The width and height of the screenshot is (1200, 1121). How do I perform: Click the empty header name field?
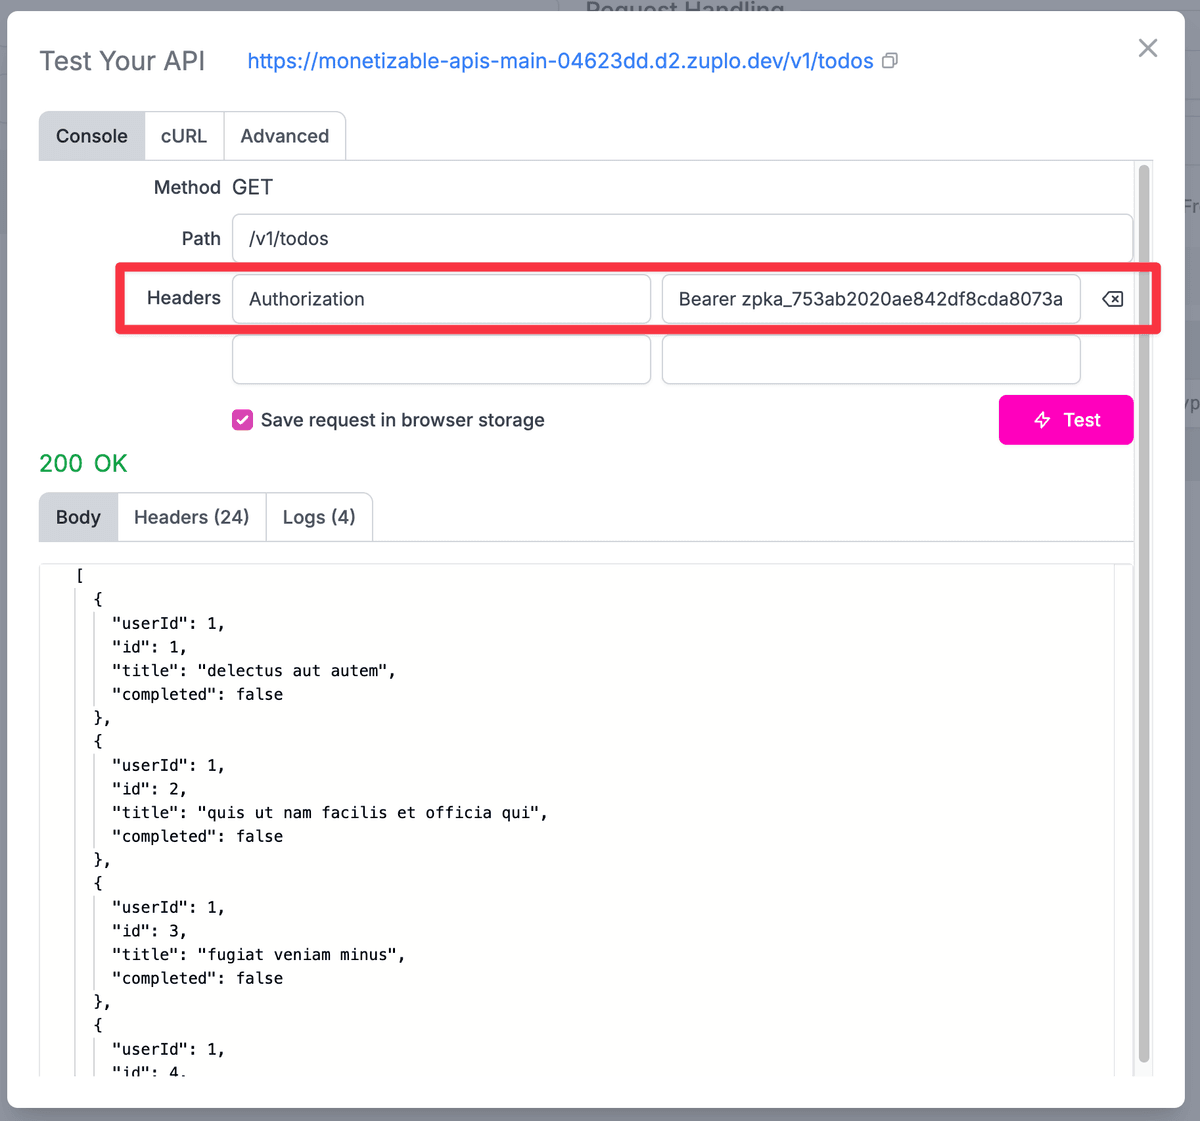441,359
